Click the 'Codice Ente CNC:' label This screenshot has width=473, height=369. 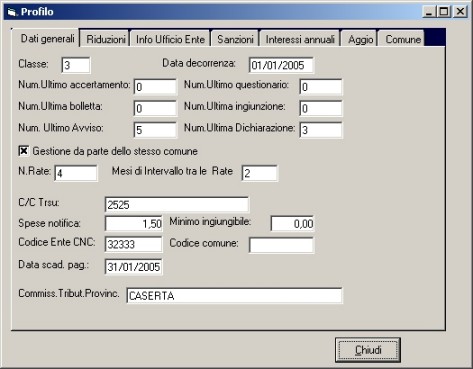(x=57, y=242)
